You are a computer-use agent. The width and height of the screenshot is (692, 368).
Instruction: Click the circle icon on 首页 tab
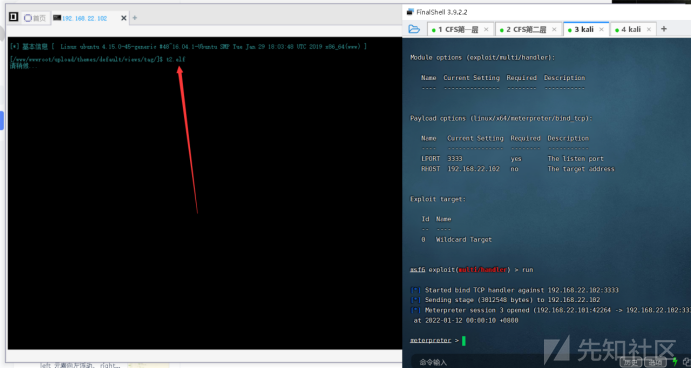tap(28, 18)
